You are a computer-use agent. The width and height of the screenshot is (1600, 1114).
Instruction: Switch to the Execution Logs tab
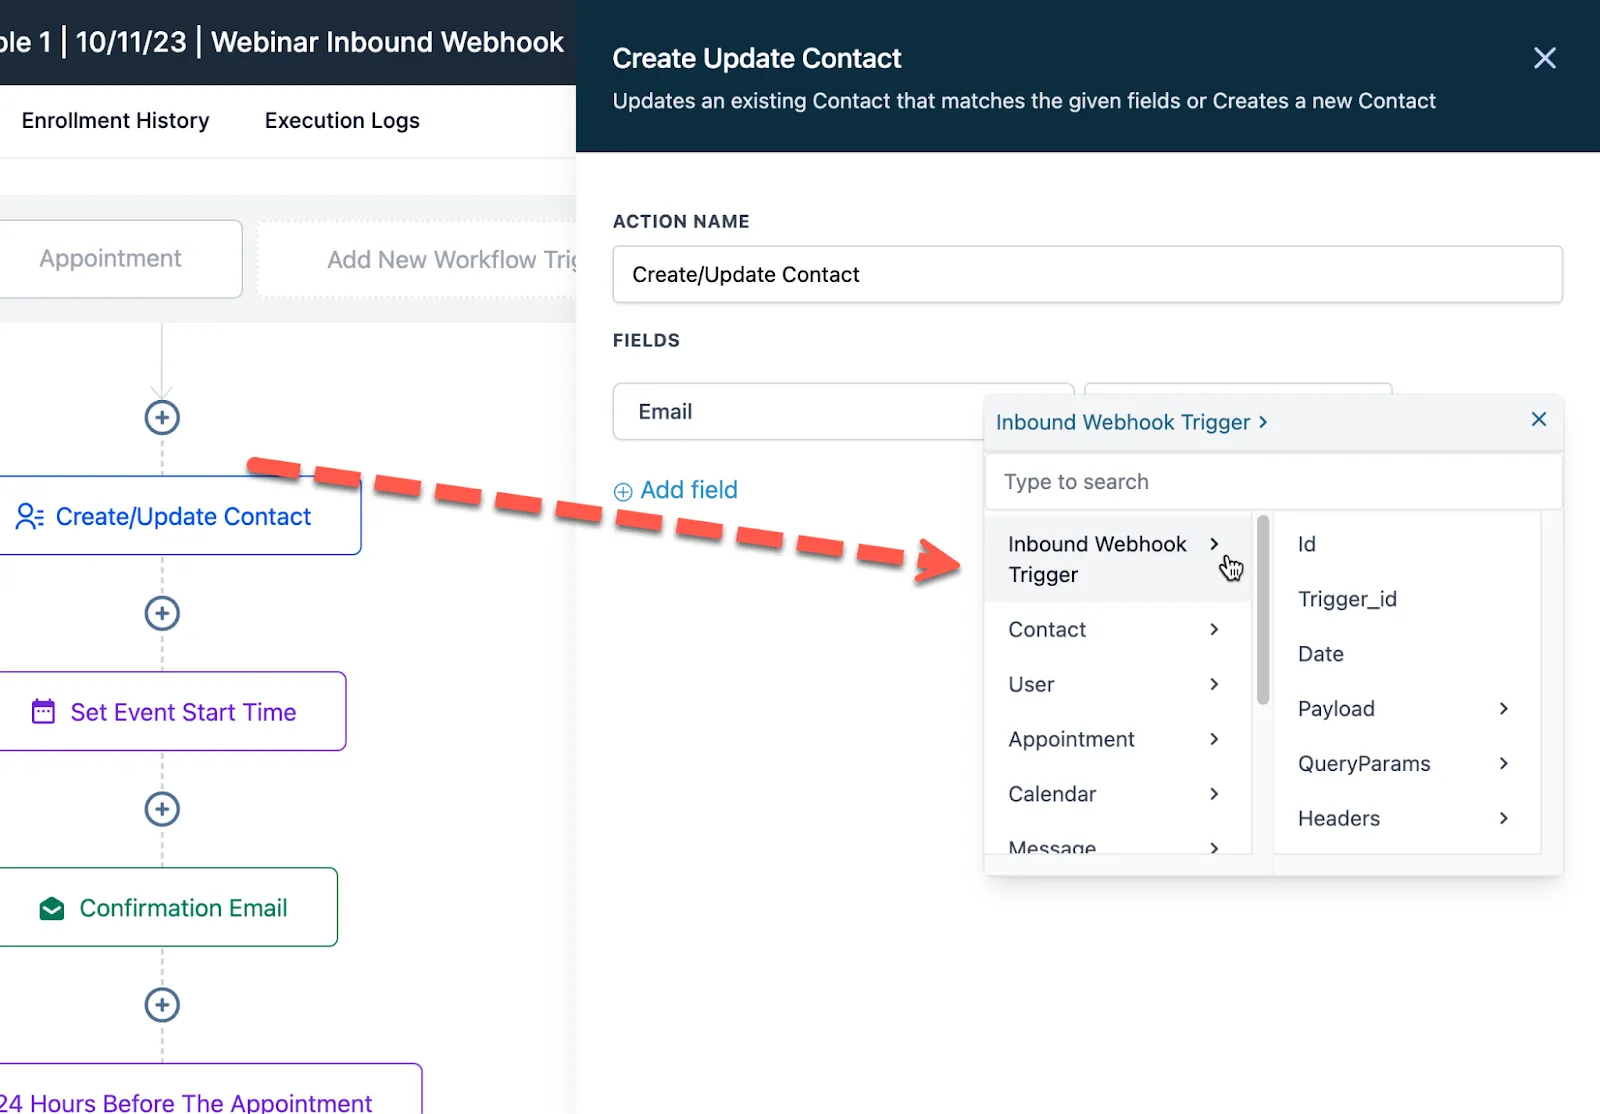[342, 121]
